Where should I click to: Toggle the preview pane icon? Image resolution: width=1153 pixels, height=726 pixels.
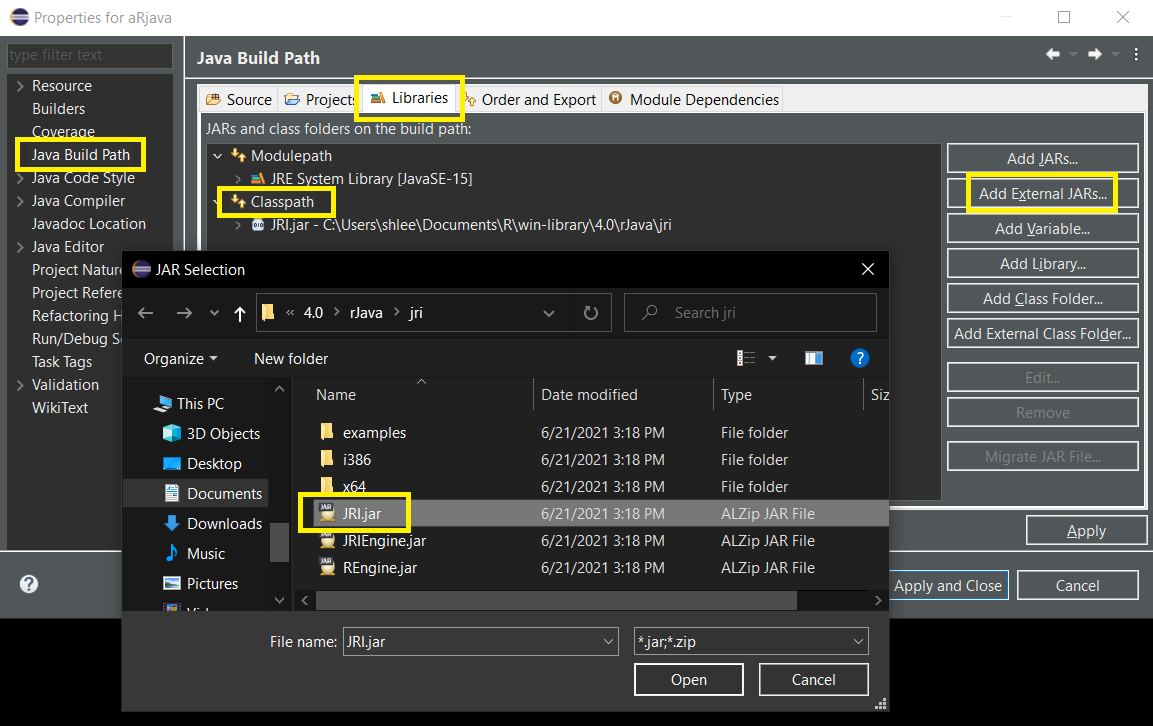[x=813, y=358]
